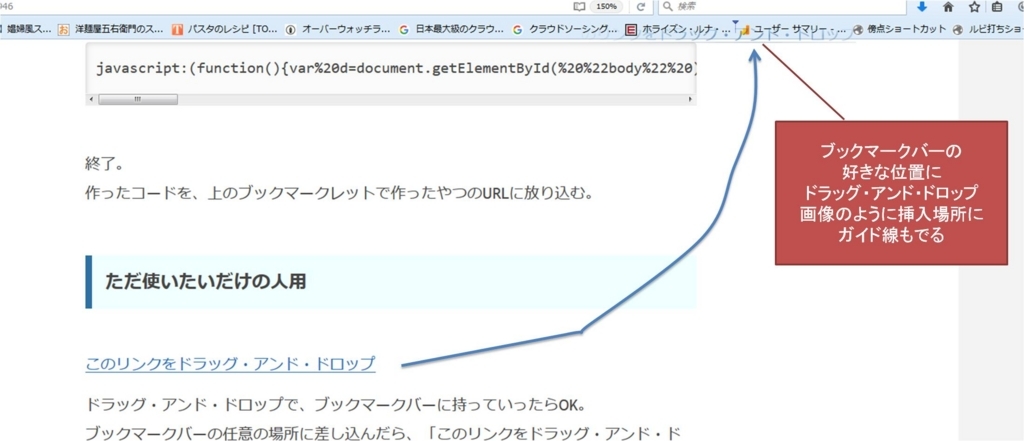
Task: Open ホライズン・ルナ bookmark
Action: pyautogui.click(x=677, y=29)
